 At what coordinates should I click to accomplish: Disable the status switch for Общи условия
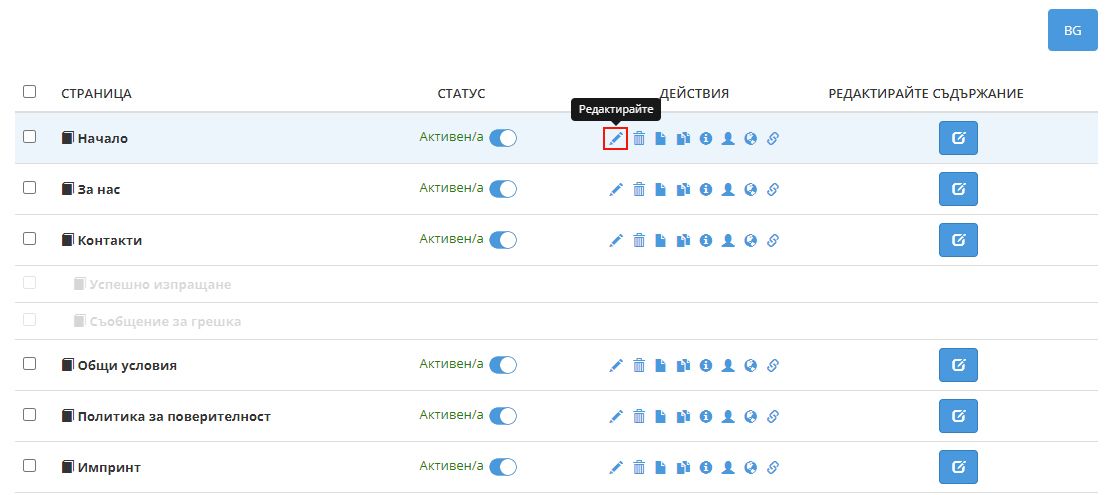[x=503, y=365]
